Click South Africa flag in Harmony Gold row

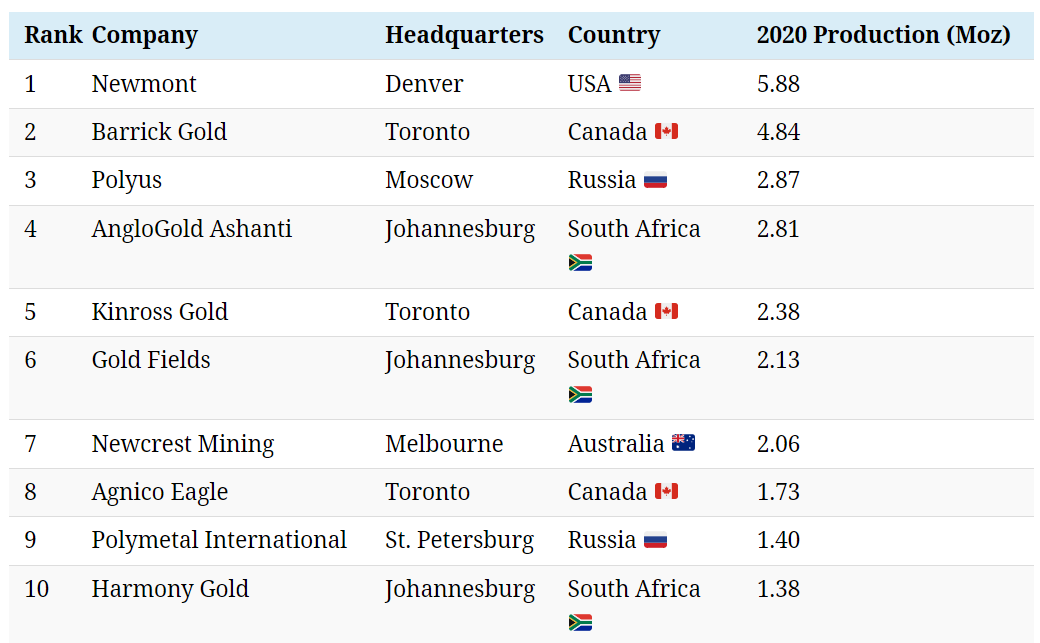click(x=580, y=623)
